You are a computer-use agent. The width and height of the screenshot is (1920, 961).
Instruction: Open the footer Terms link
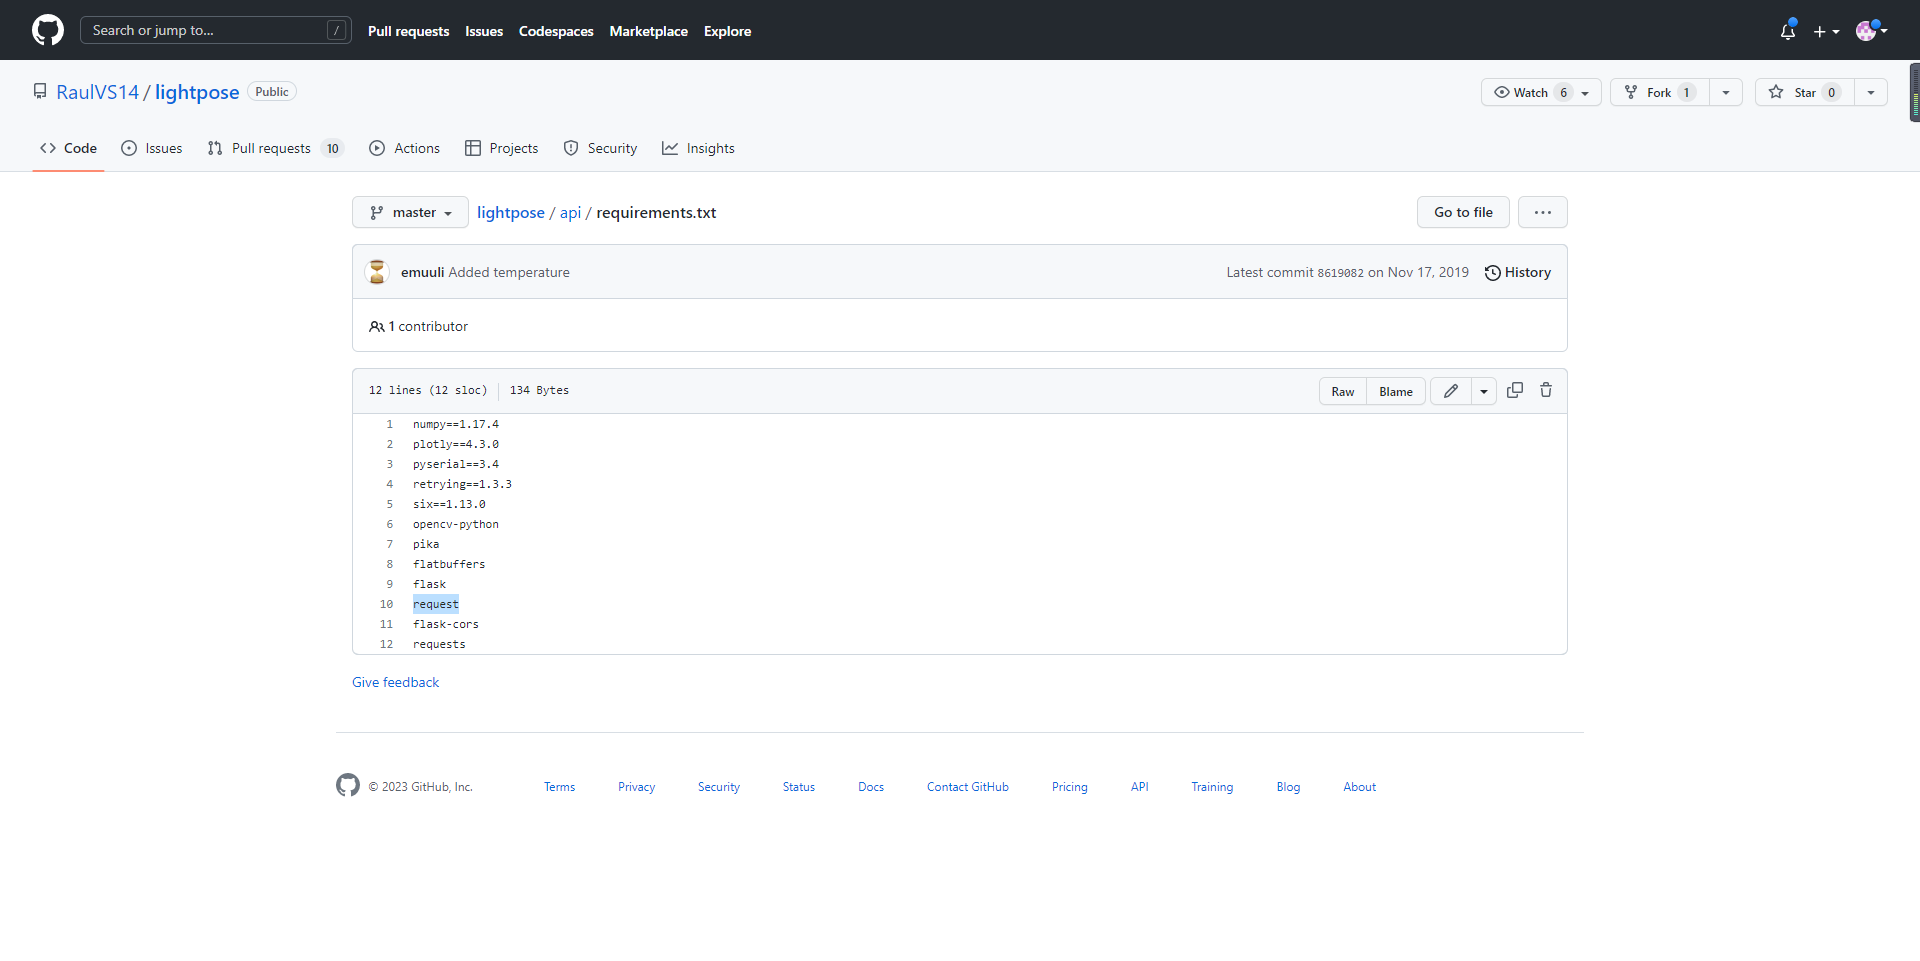559,787
